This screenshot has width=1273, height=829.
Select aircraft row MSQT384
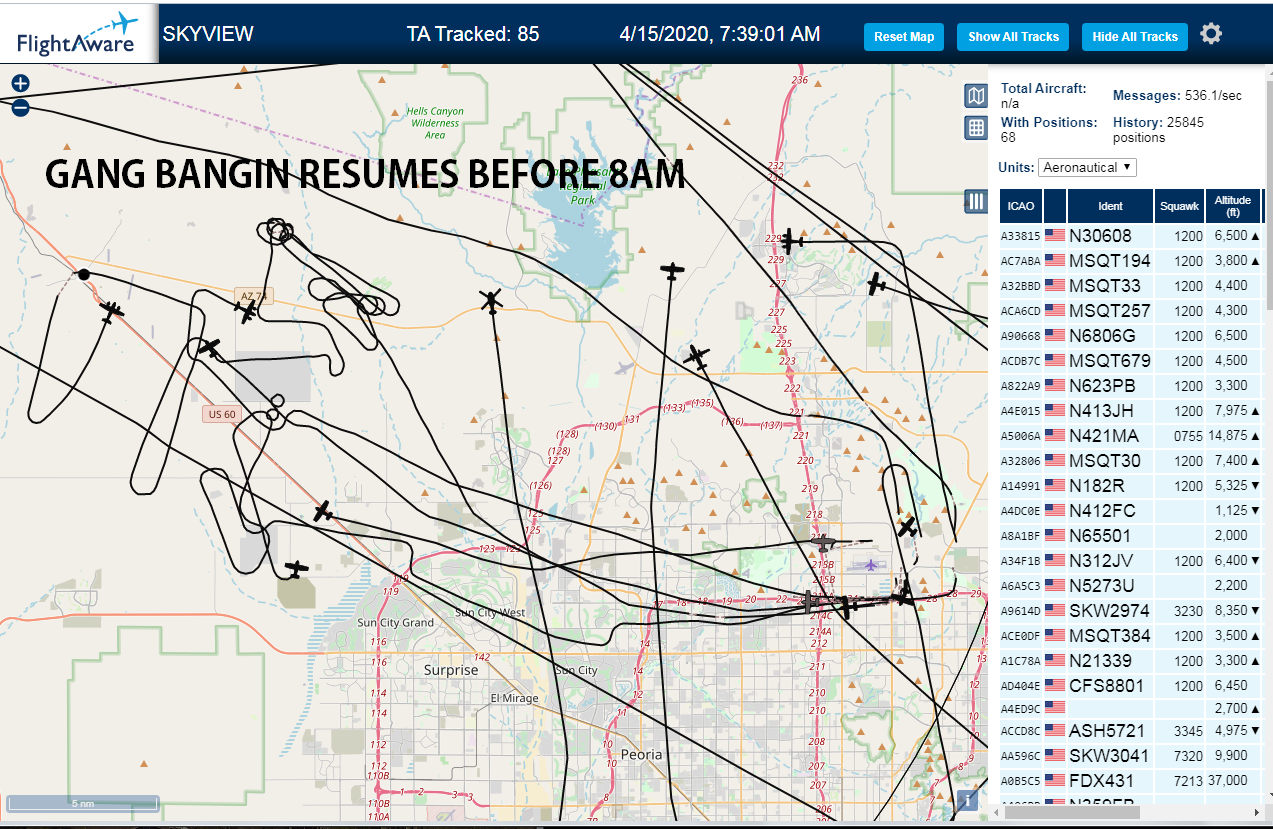(1130, 636)
